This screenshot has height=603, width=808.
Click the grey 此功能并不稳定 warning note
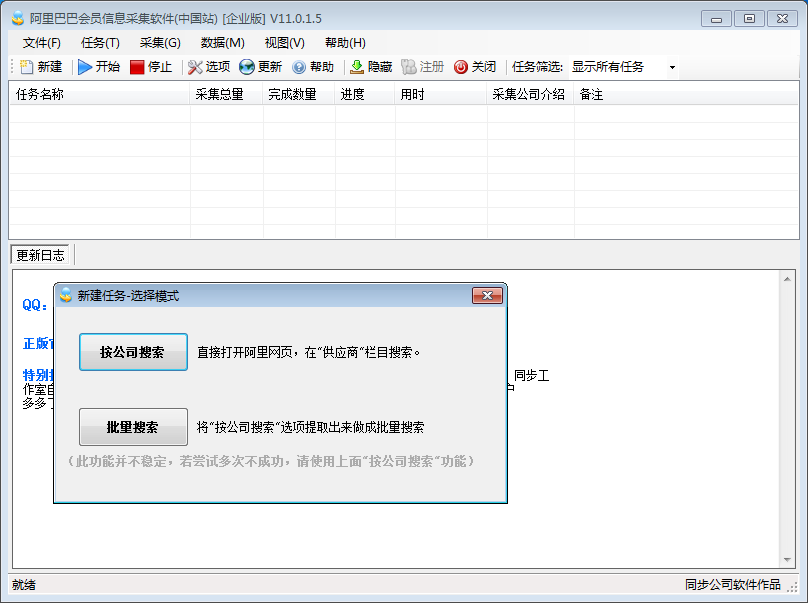[x=271, y=461]
